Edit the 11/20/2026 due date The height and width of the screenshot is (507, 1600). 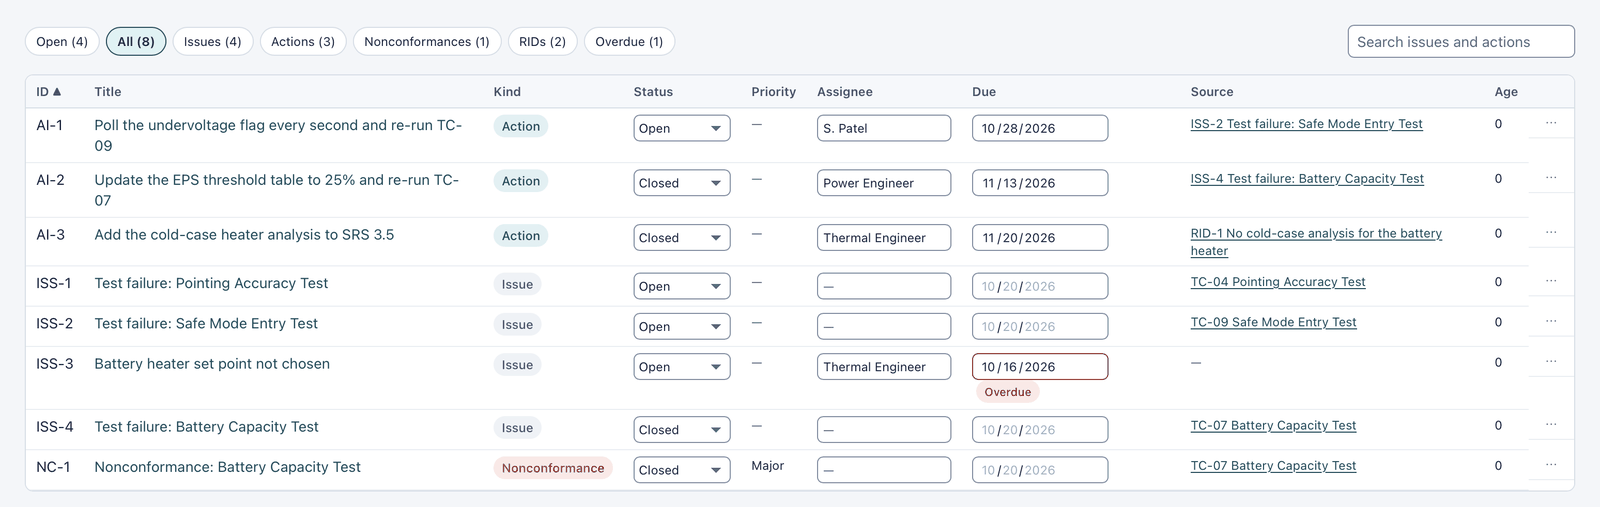click(x=1040, y=238)
